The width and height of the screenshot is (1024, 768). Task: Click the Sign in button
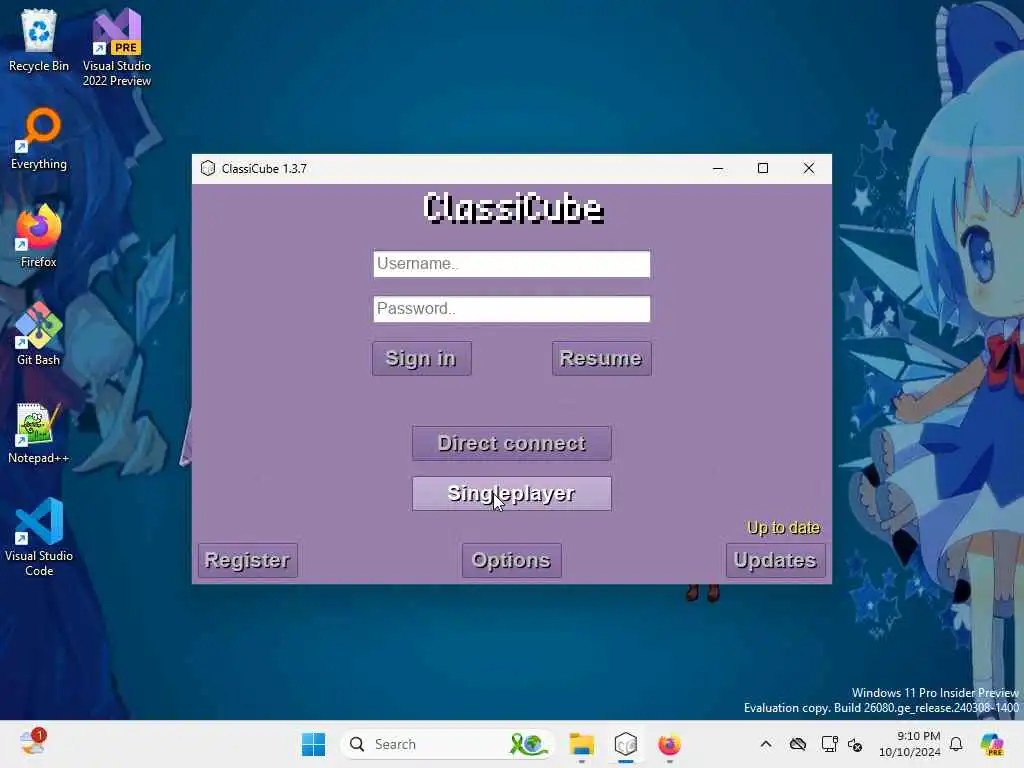(421, 359)
